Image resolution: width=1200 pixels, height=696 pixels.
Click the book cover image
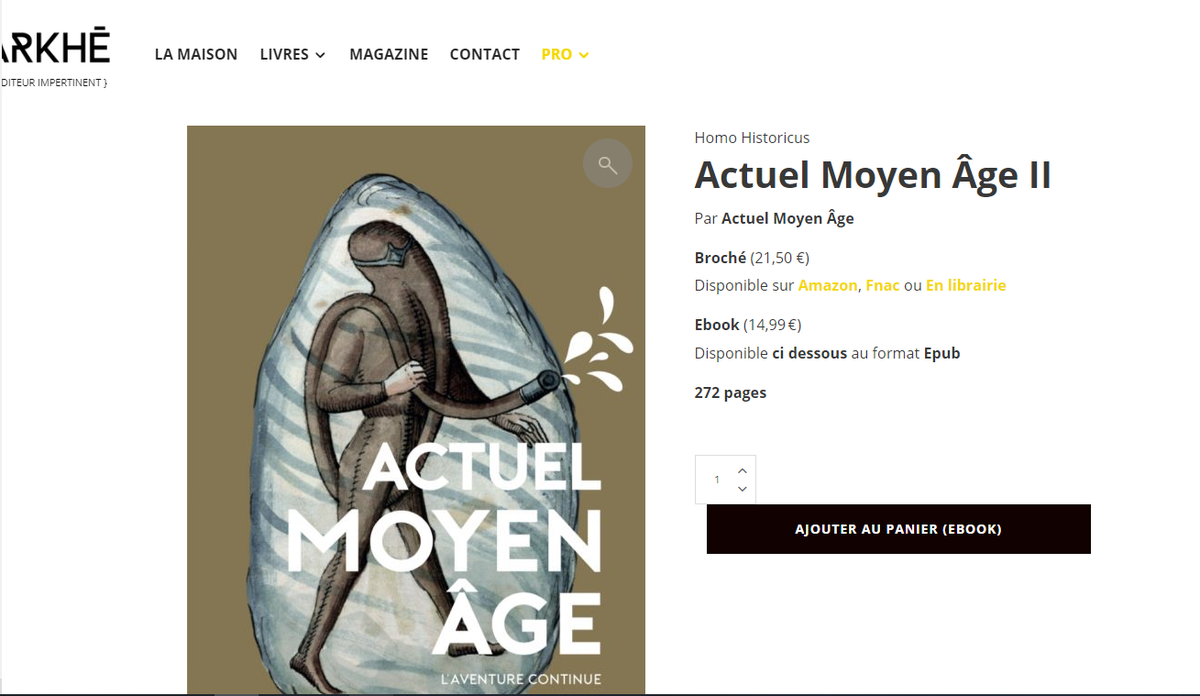click(416, 410)
